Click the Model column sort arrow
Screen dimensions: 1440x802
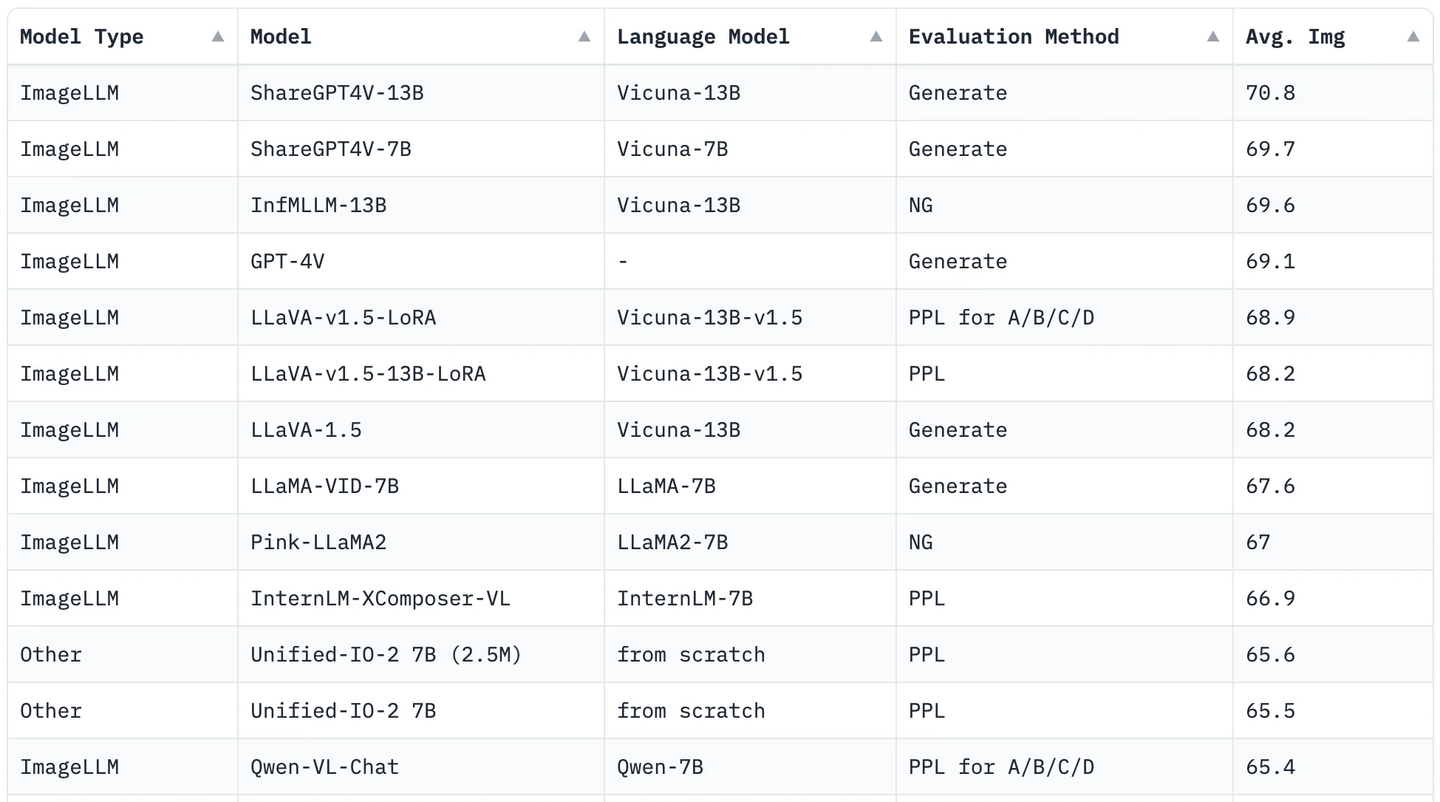click(x=584, y=37)
